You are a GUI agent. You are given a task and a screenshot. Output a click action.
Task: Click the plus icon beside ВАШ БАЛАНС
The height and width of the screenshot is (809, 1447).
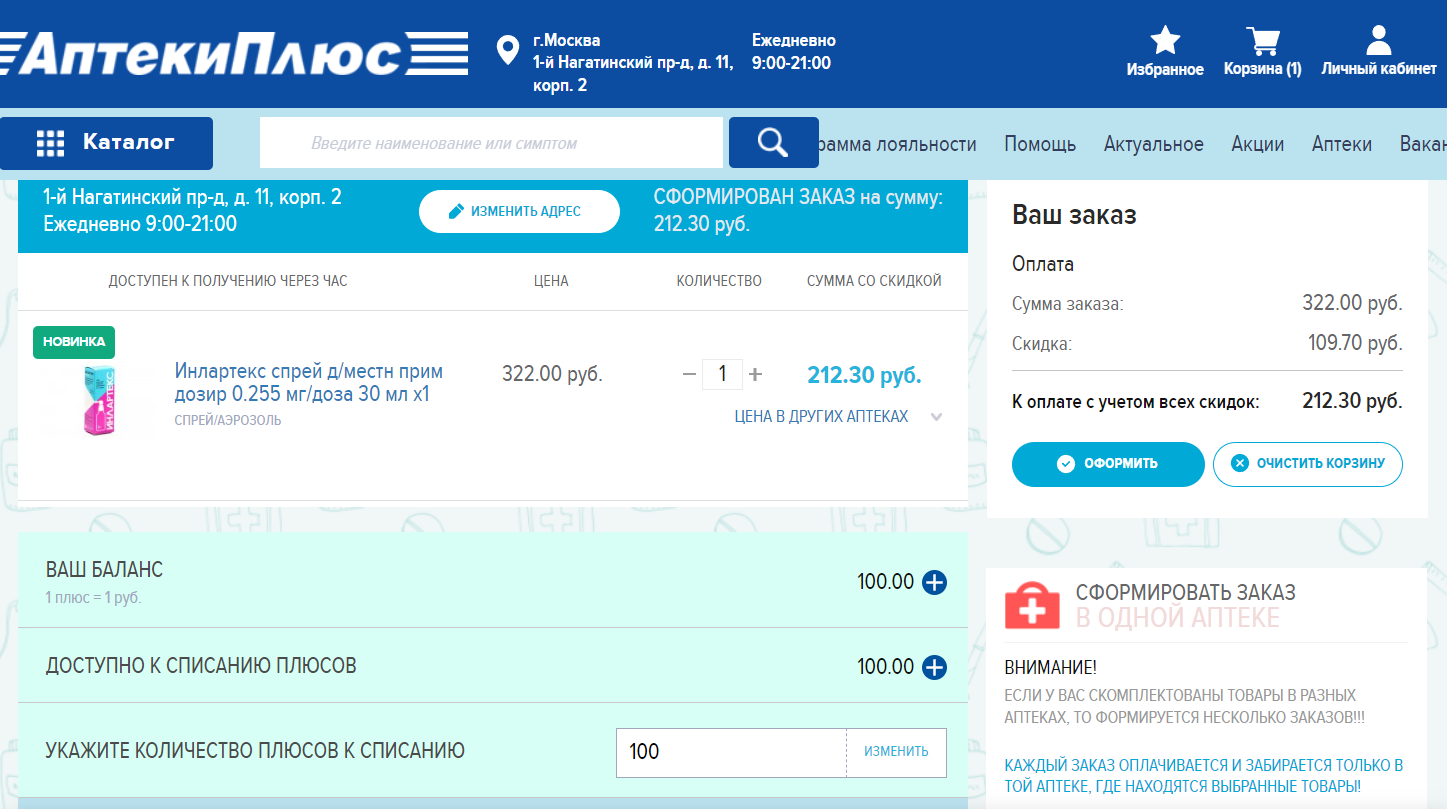pos(934,582)
